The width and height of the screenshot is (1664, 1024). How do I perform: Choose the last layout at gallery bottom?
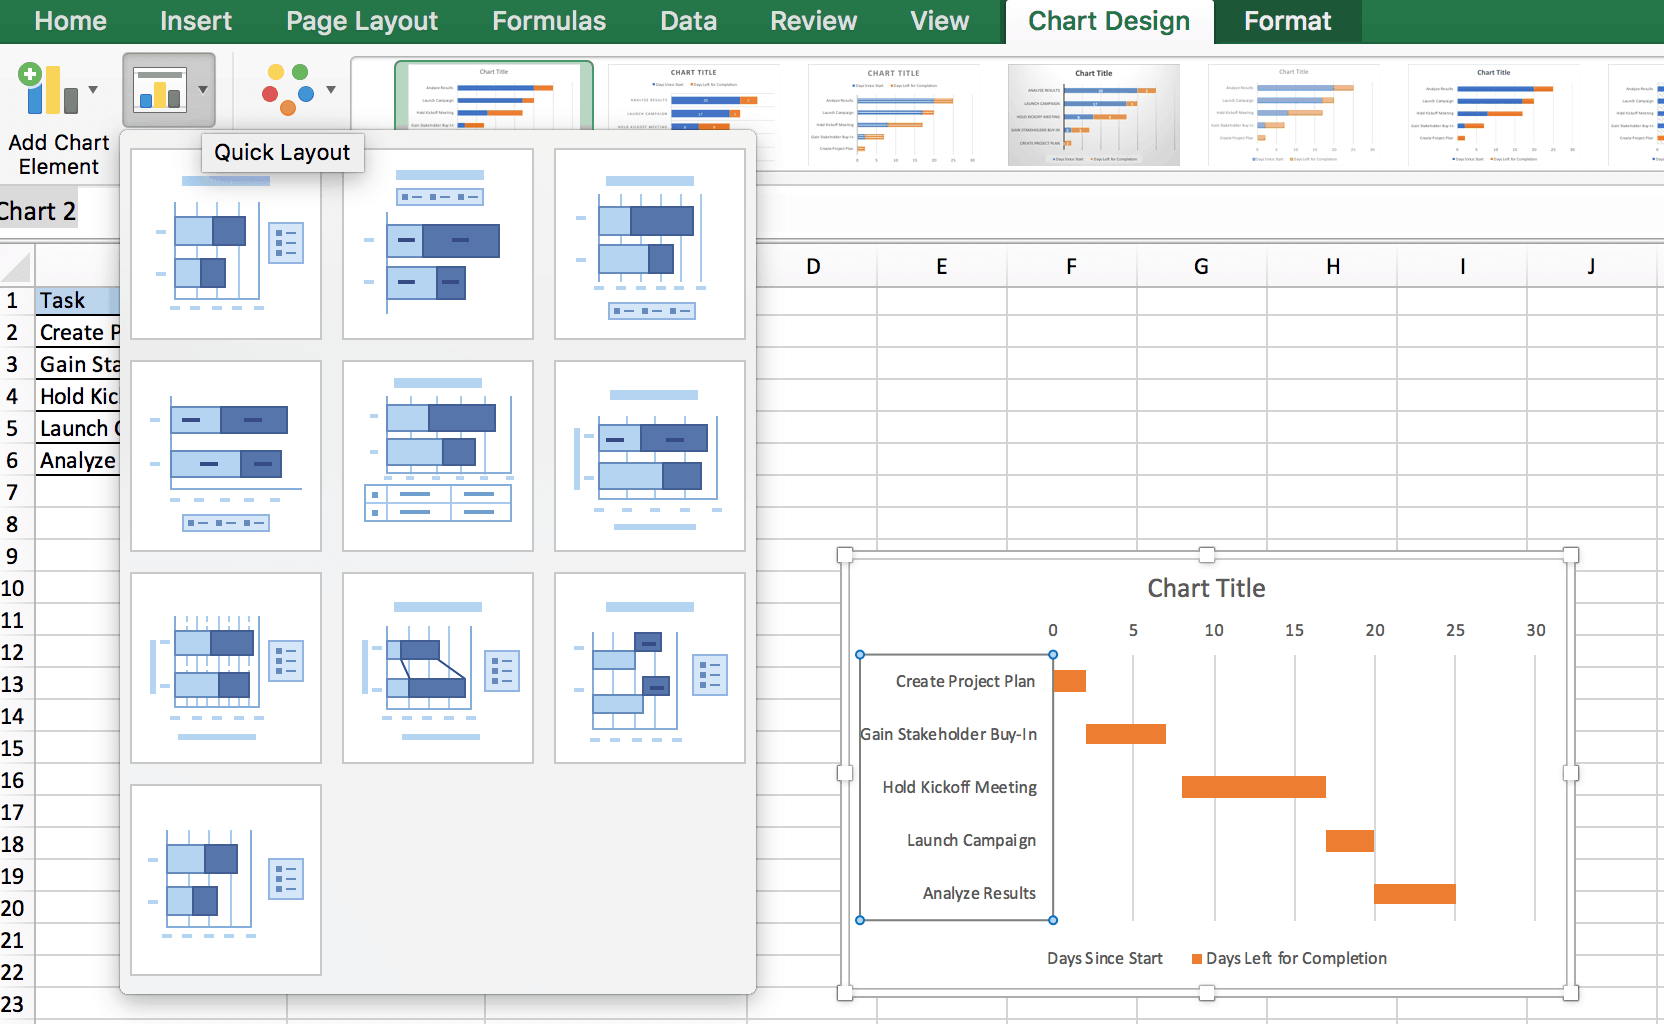[225, 878]
